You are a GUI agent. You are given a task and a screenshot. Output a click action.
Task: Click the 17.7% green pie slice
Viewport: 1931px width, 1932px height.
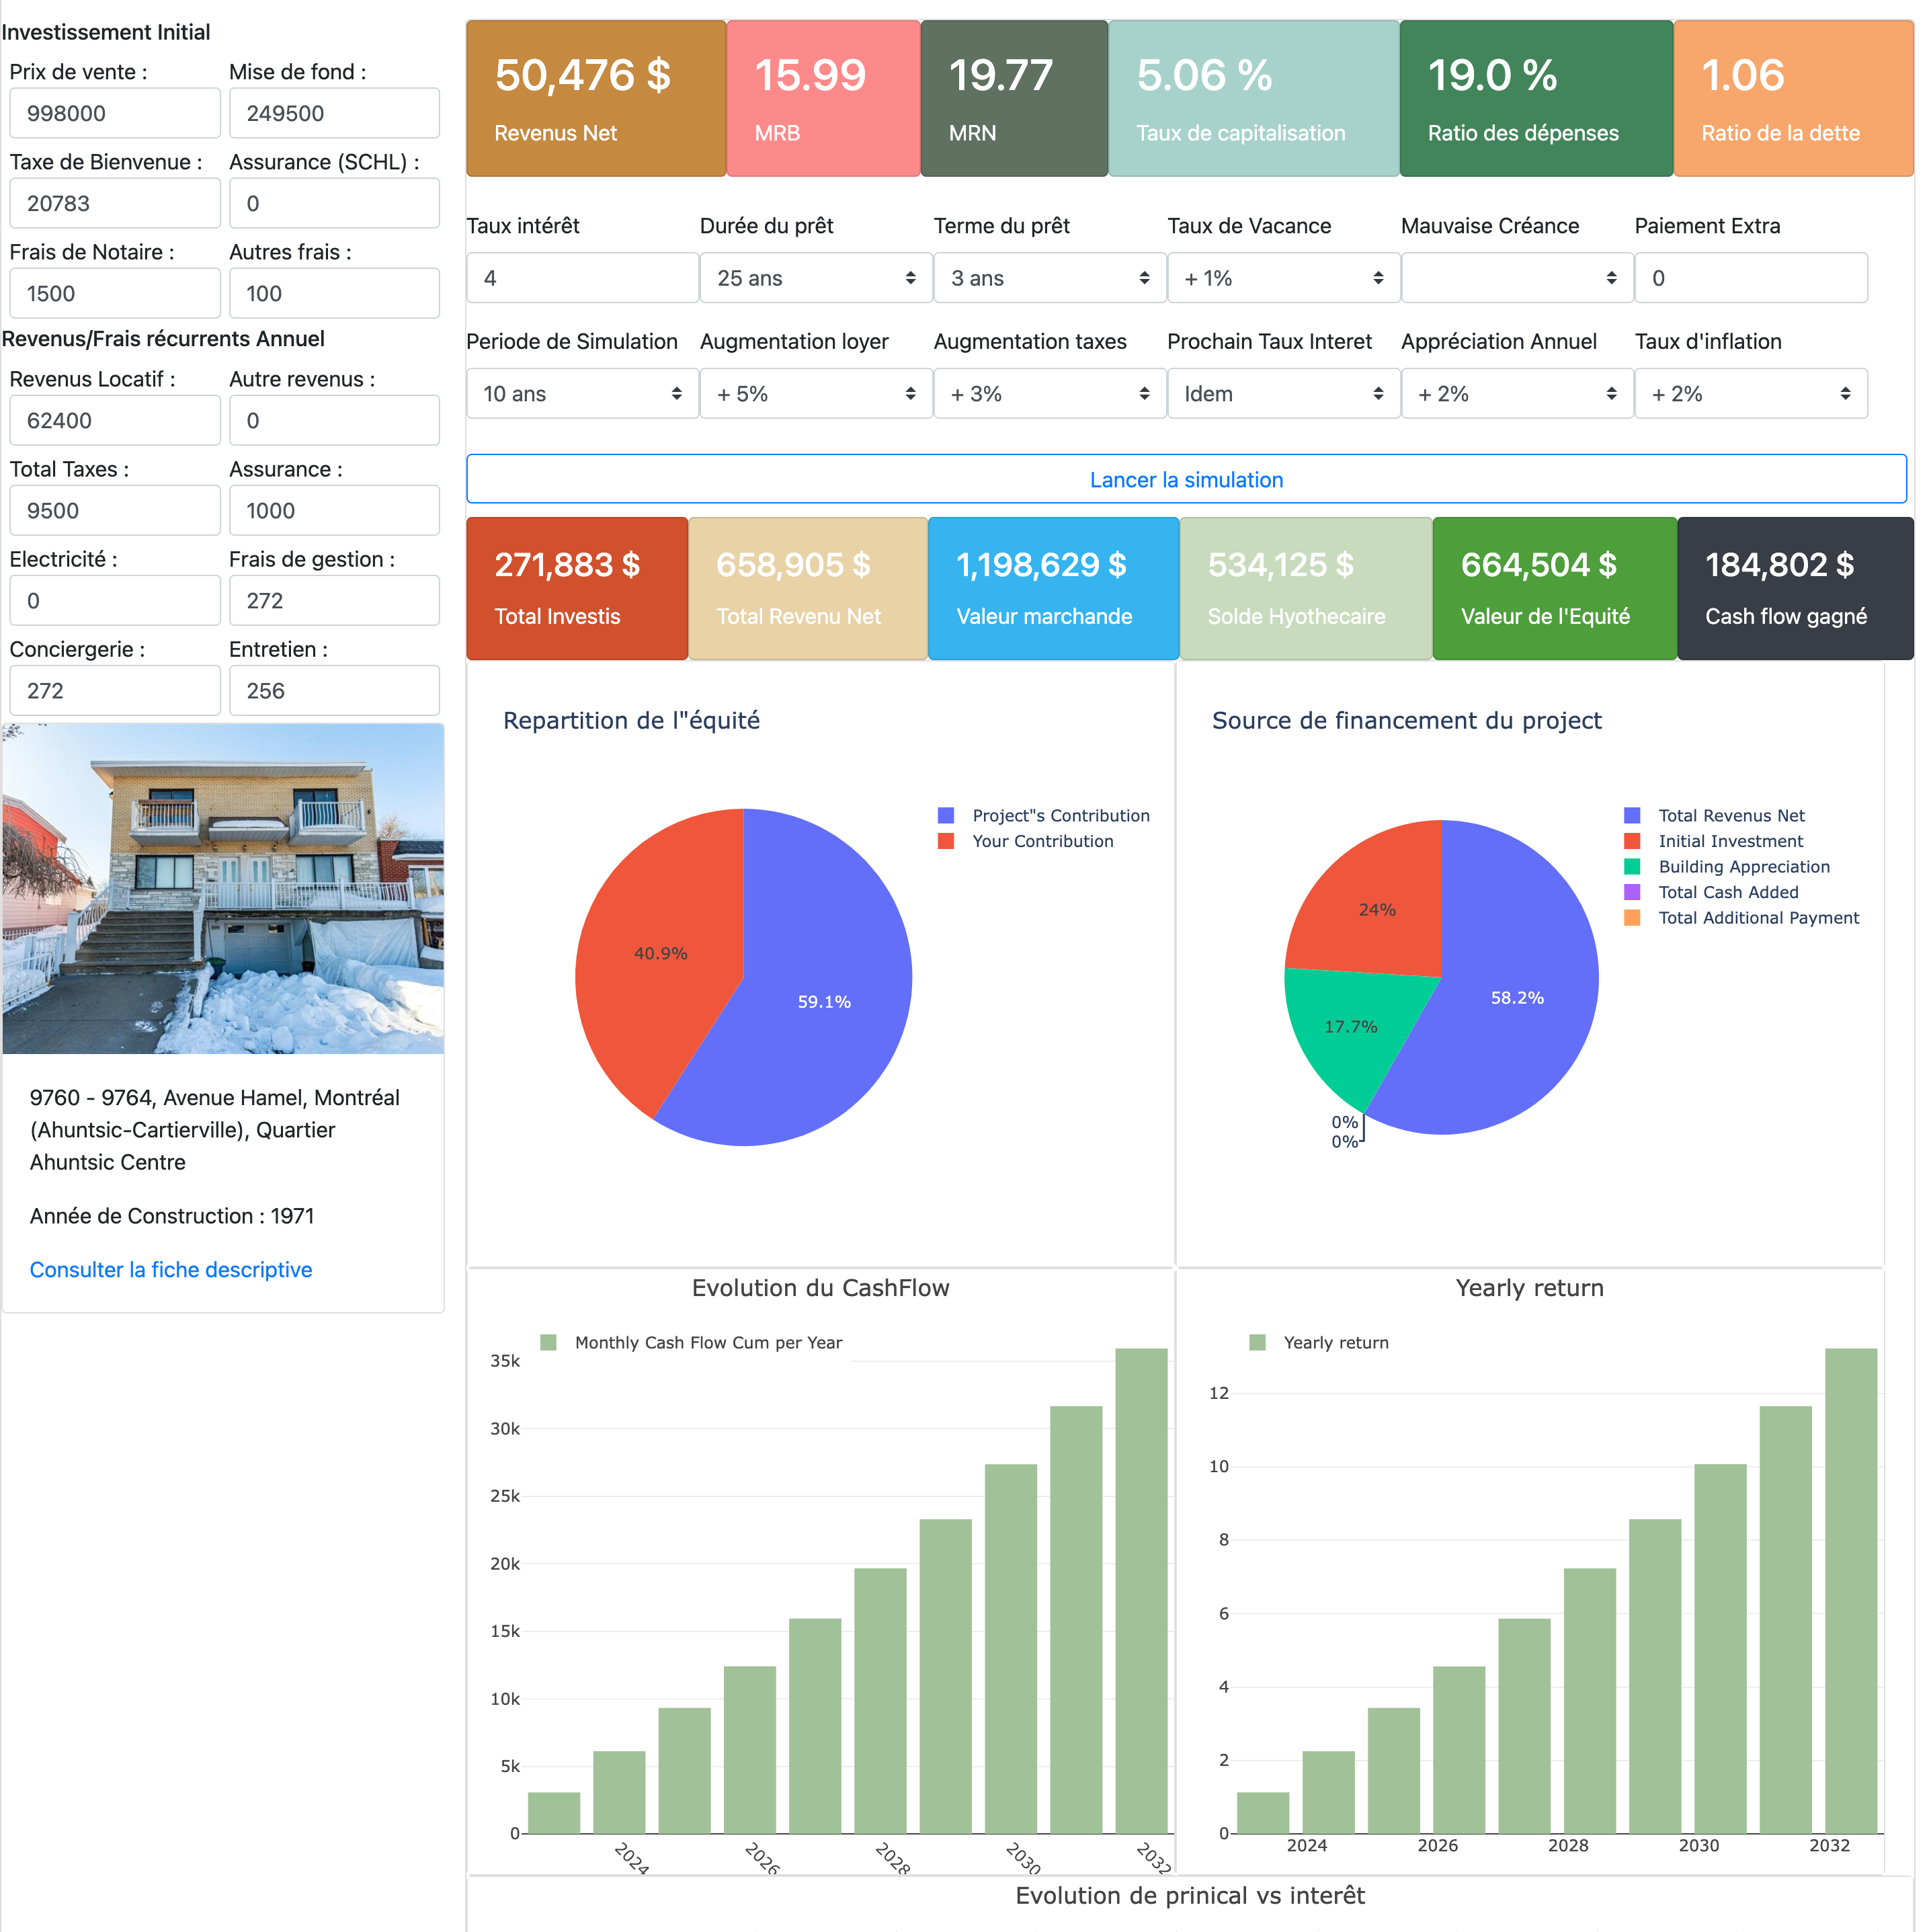tap(1351, 1026)
